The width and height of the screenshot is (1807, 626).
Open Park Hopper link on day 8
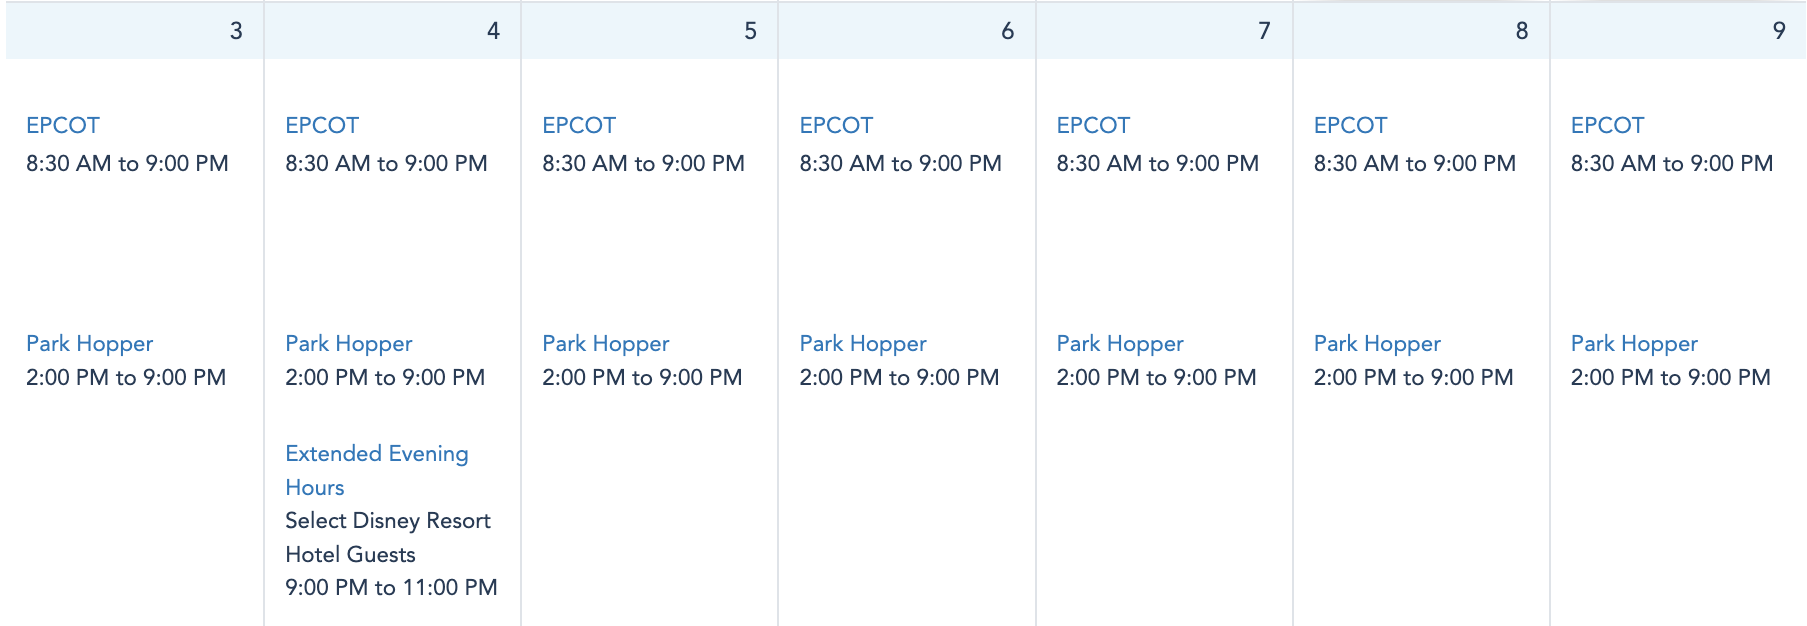click(1377, 344)
